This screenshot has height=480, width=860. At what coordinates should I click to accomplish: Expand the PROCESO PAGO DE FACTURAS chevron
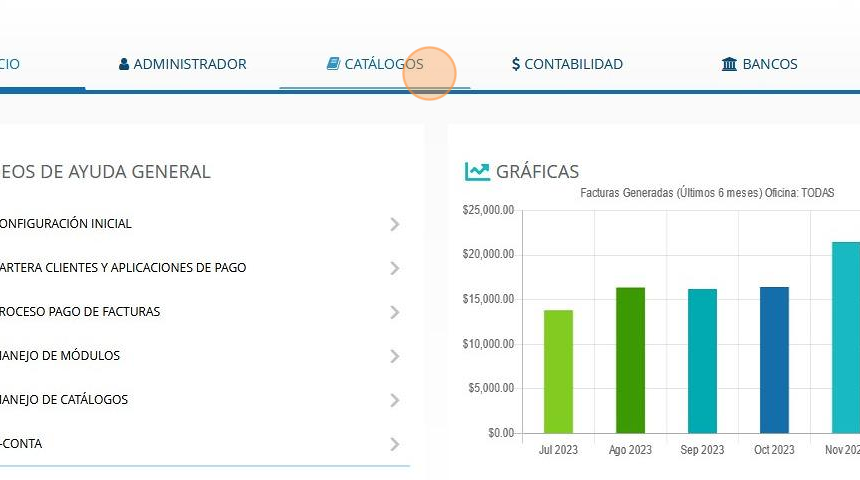[395, 312]
